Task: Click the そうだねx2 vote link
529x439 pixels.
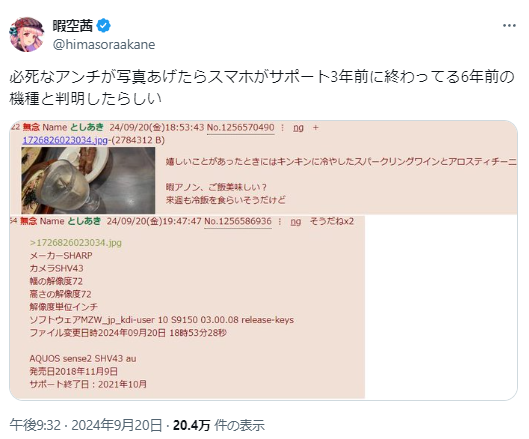Action: coord(332,221)
